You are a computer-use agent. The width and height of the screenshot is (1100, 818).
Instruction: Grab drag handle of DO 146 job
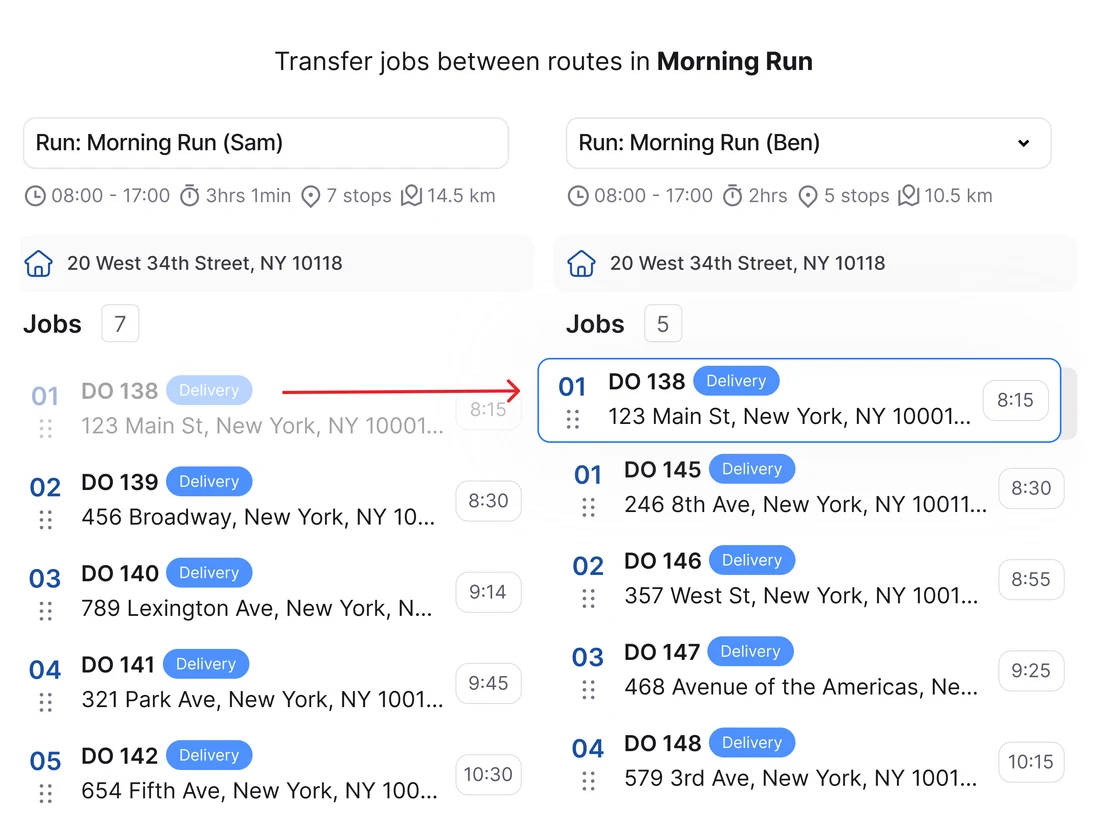tap(589, 598)
